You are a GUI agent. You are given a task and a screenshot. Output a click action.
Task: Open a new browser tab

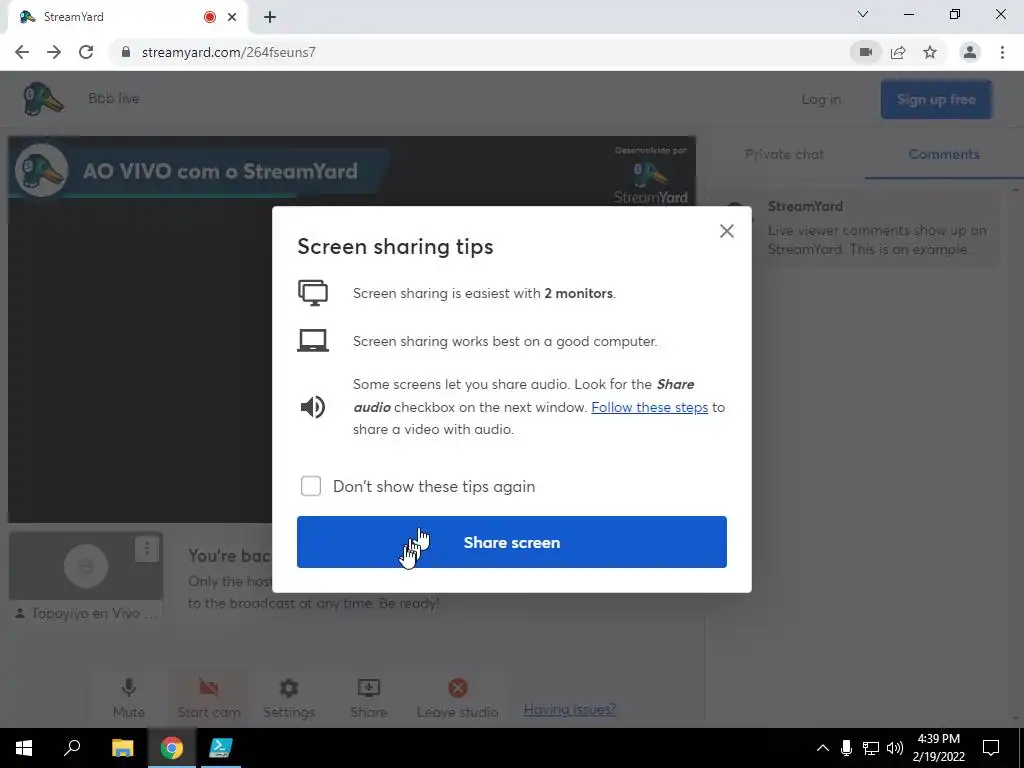(x=270, y=17)
